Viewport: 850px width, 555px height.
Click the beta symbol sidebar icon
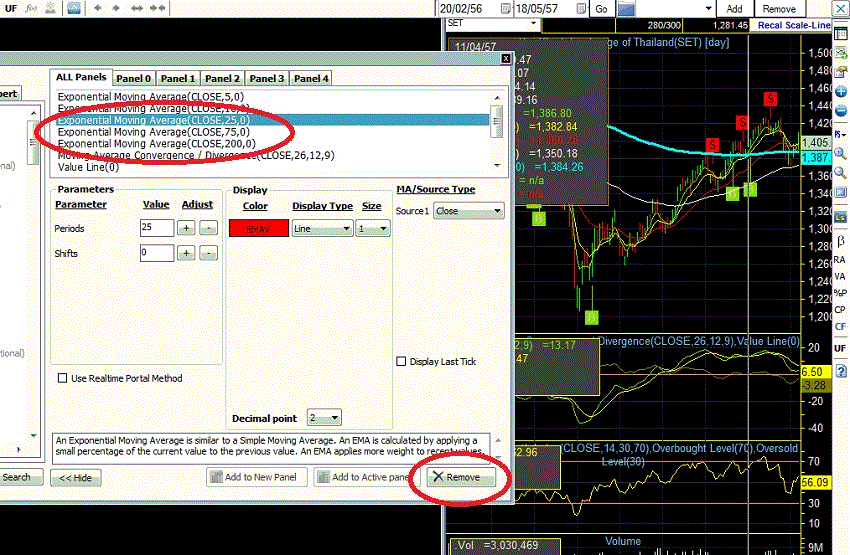(x=841, y=241)
